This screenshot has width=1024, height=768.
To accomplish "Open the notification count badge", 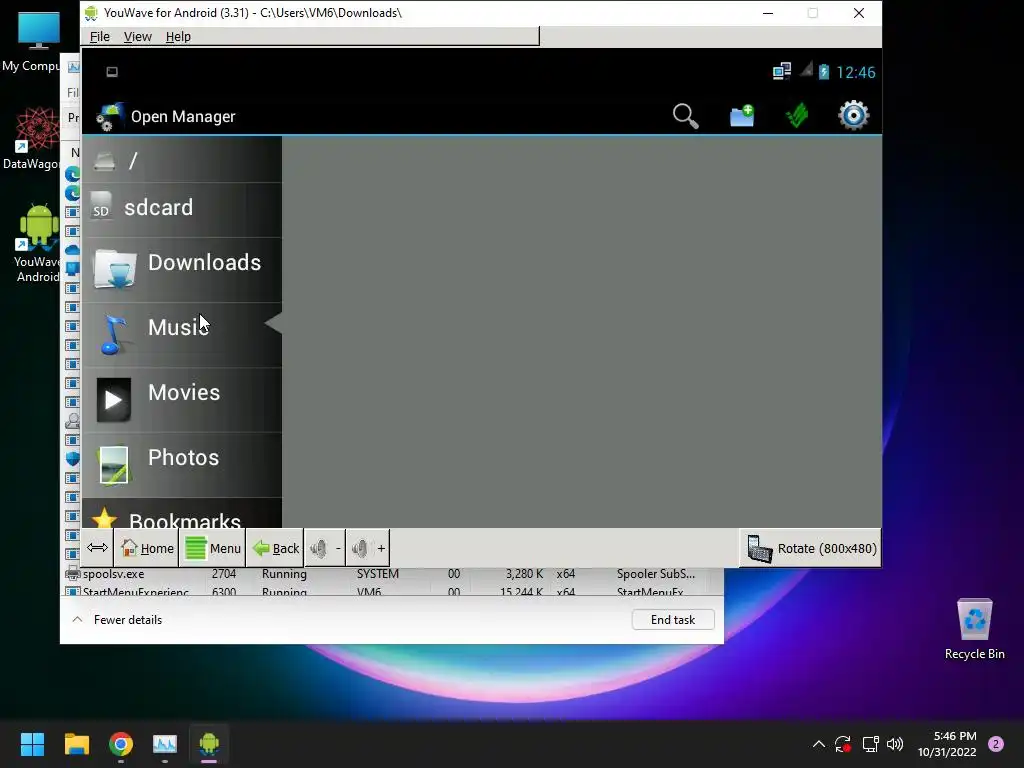I will pos(996,744).
